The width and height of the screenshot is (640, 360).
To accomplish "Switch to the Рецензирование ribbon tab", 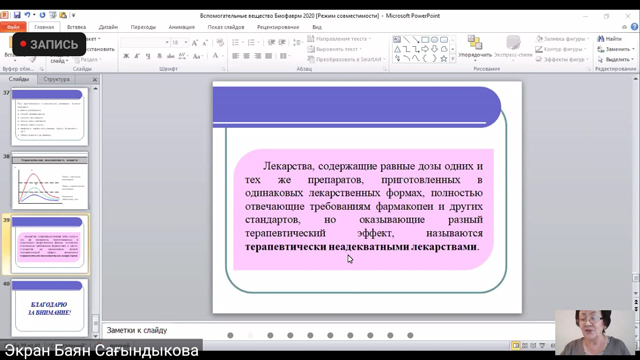I will [278, 27].
